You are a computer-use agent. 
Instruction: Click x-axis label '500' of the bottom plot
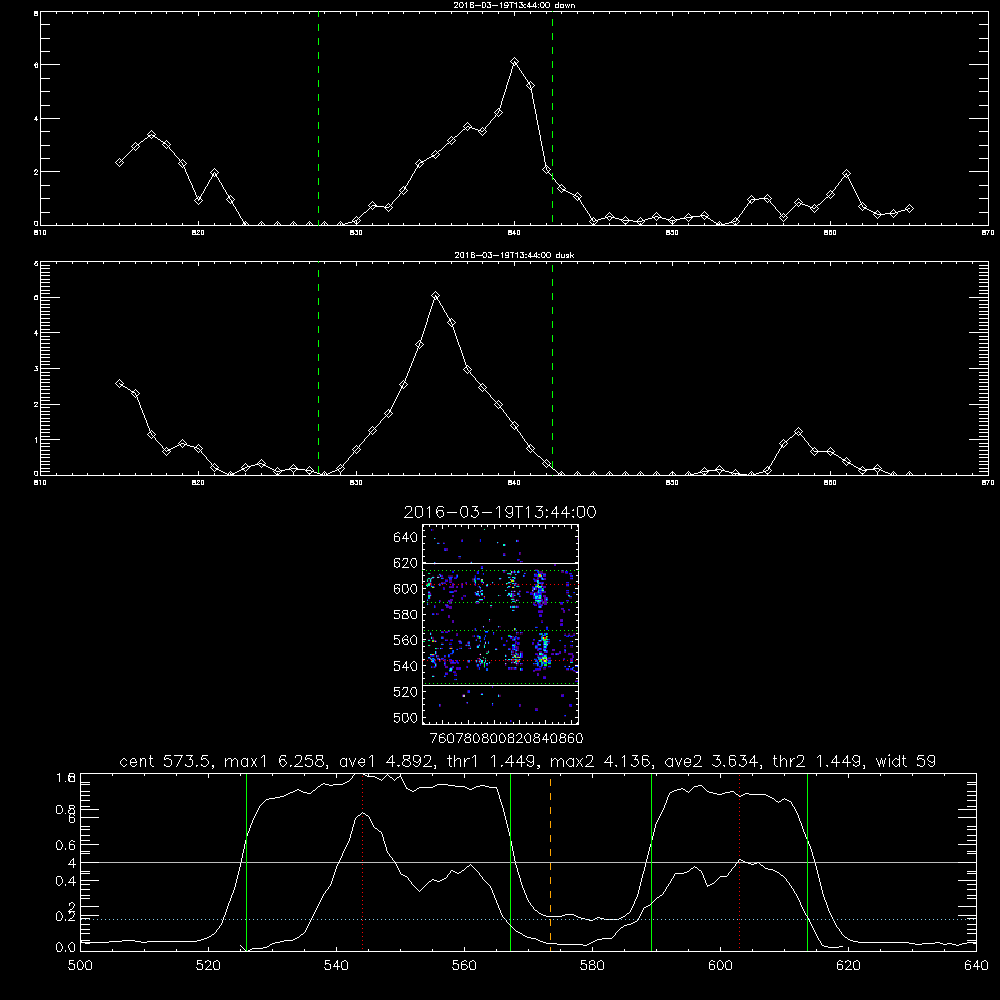80,966
